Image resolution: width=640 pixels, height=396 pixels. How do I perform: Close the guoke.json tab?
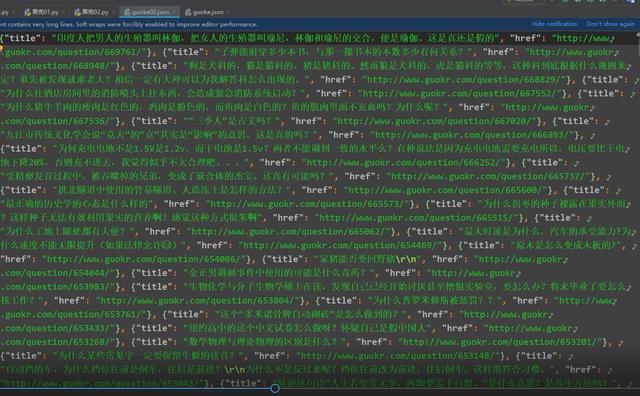click(x=229, y=12)
